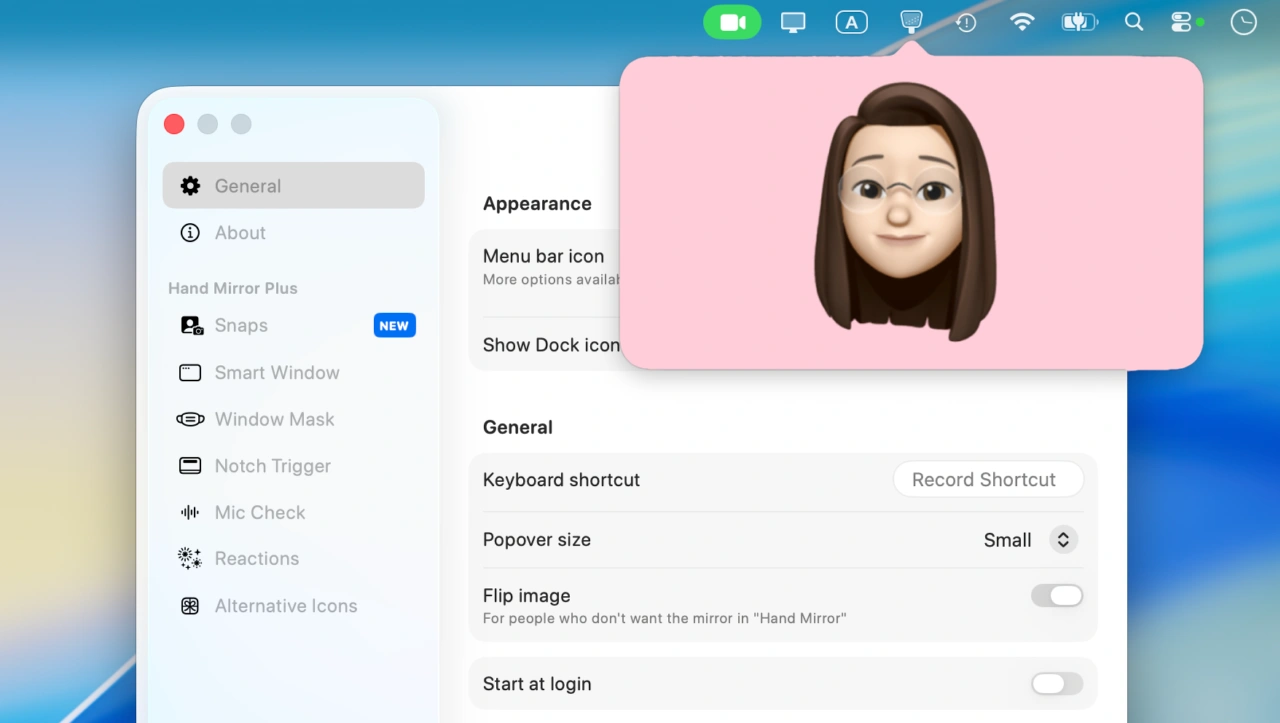Toggle the Flip image switch
The width and height of the screenshot is (1280, 723).
1056,596
